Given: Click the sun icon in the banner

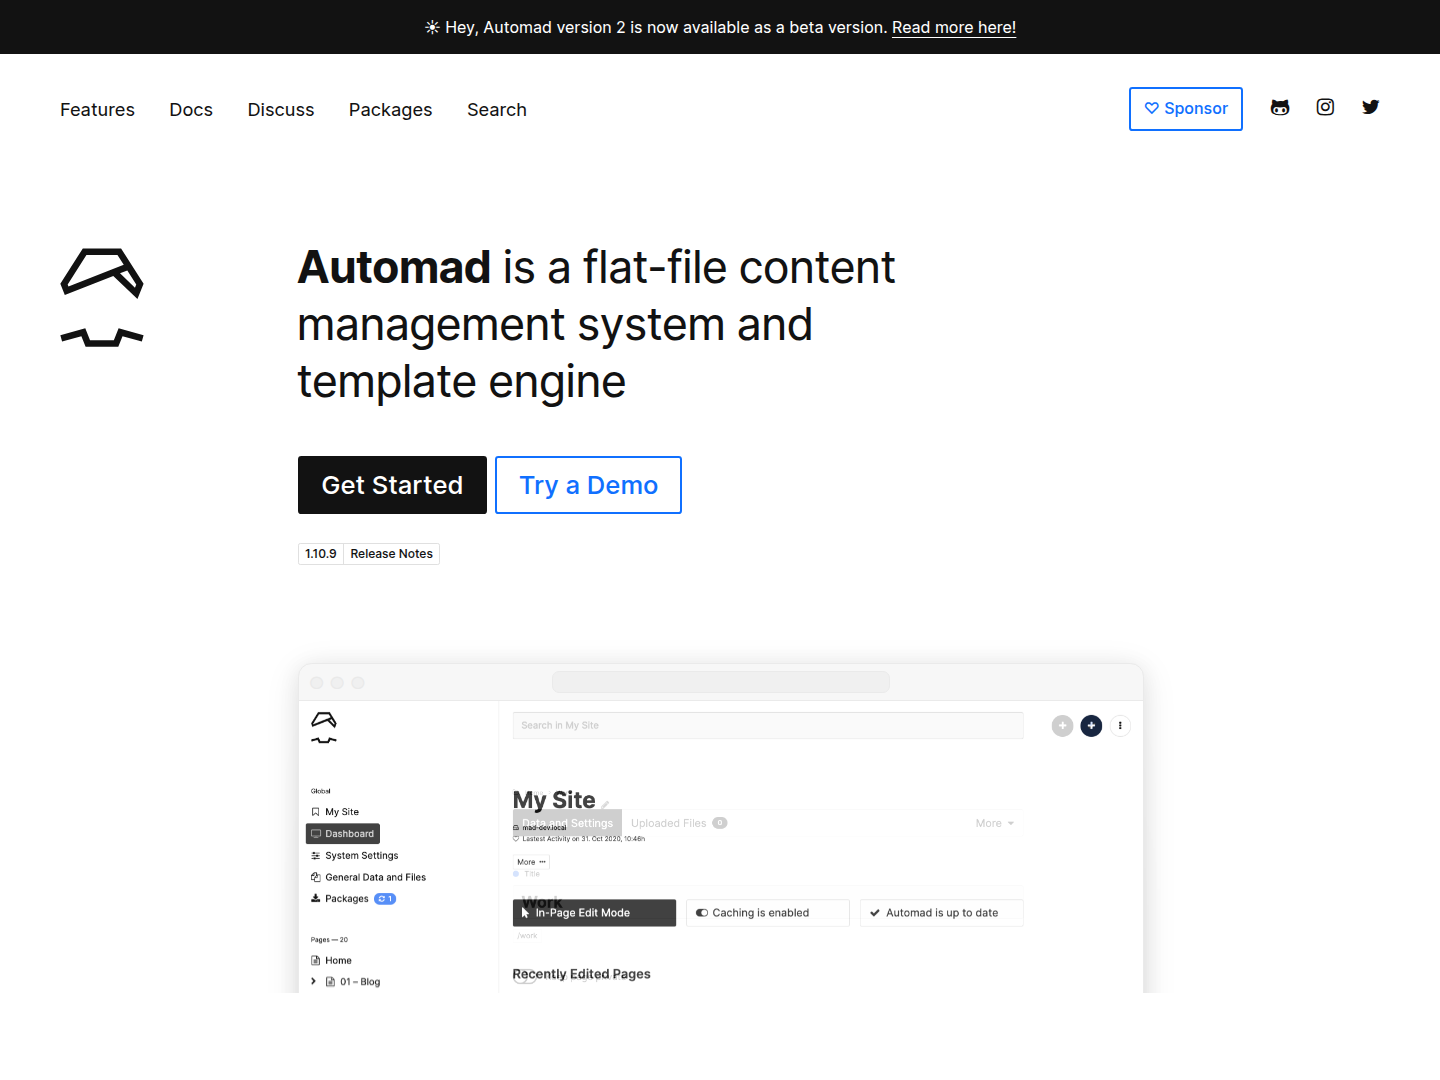Looking at the screenshot, I should tap(432, 28).
